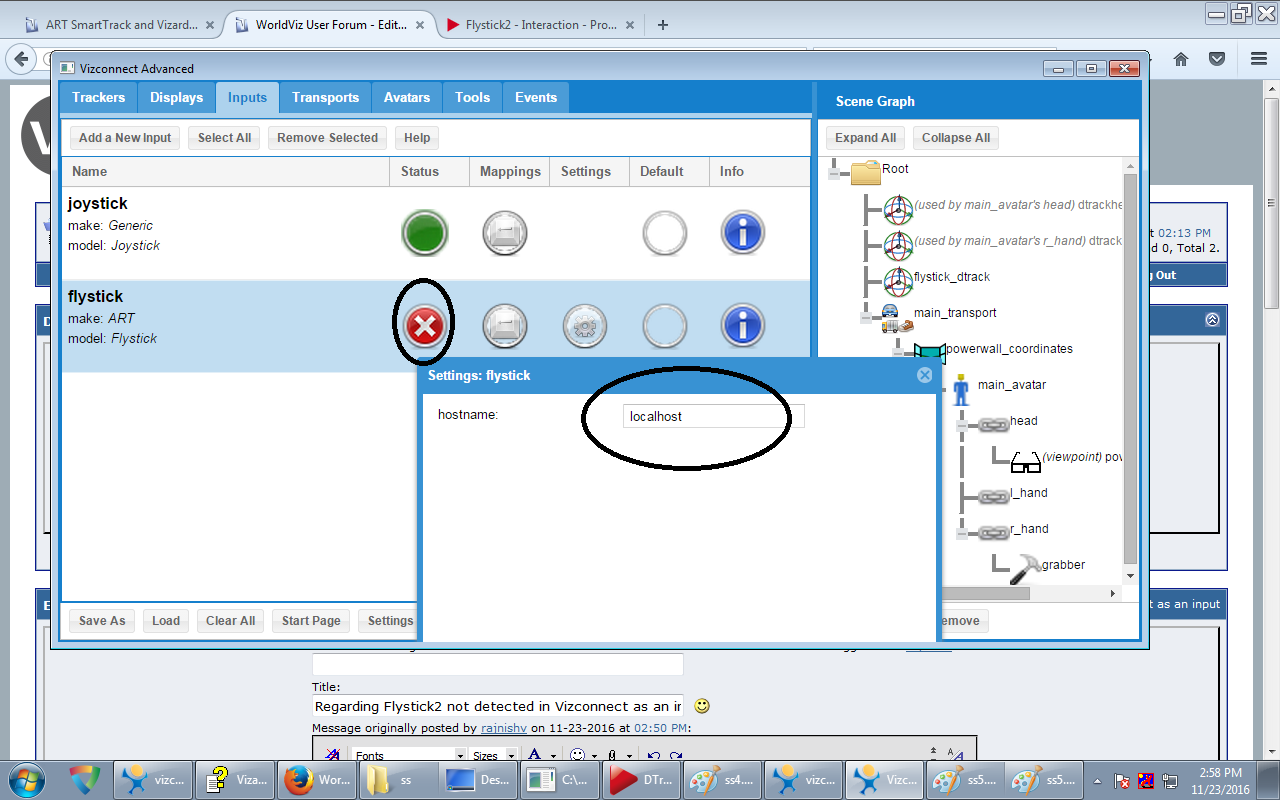
Task: Set flystick as default input
Action: coord(664,326)
